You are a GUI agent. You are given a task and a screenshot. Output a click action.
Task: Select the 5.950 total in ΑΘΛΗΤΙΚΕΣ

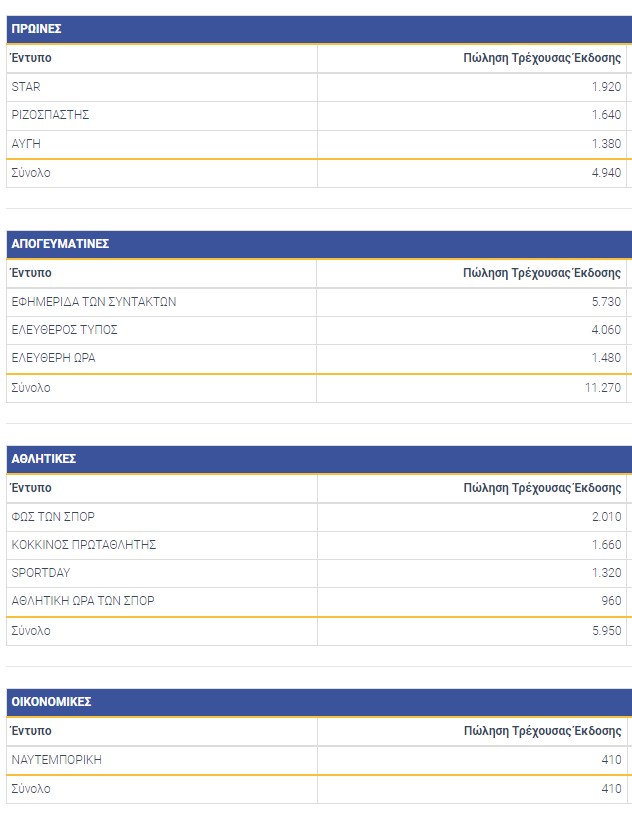606,631
